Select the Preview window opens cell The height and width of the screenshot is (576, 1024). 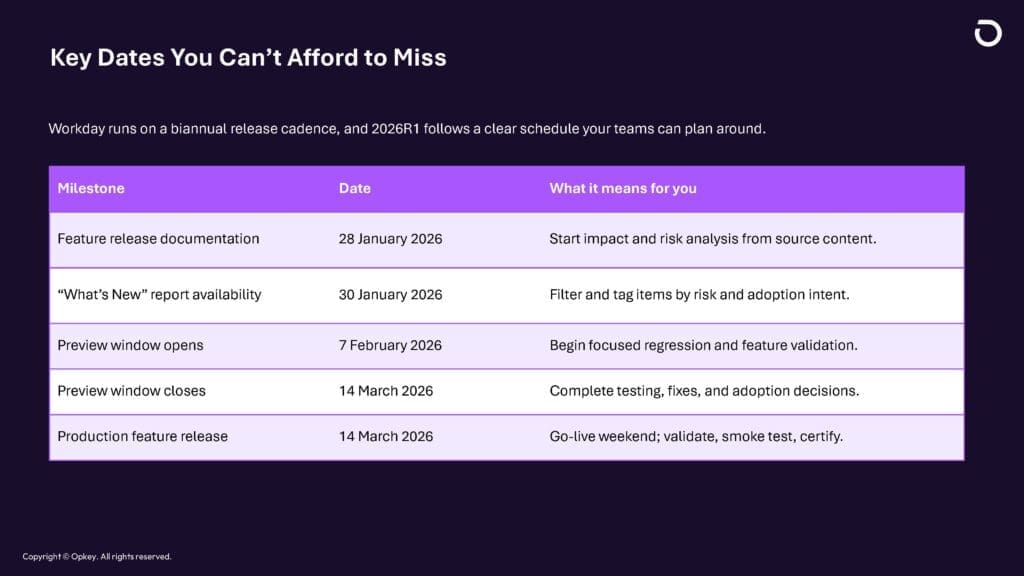point(130,345)
